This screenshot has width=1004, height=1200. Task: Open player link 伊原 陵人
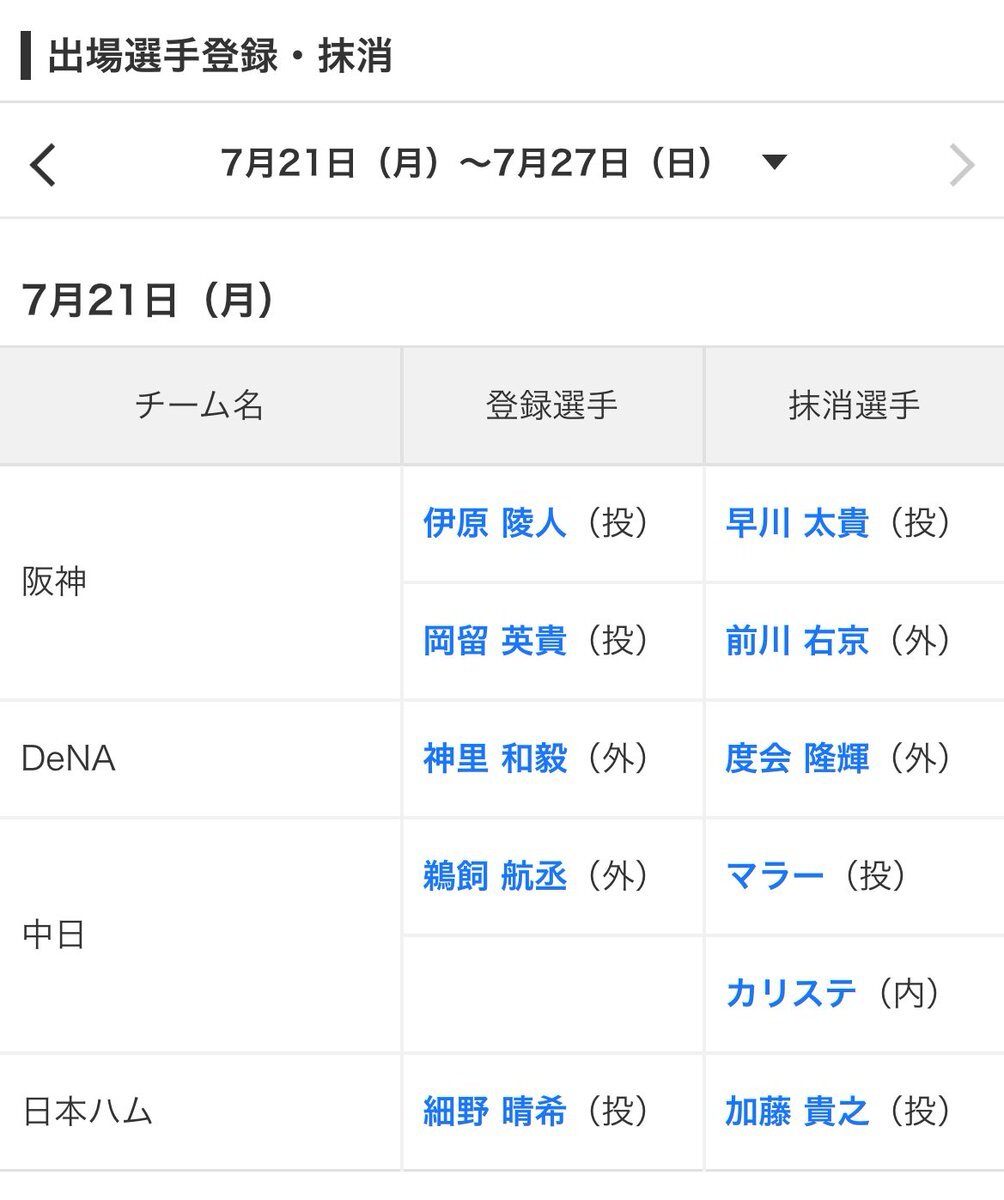[x=495, y=523]
